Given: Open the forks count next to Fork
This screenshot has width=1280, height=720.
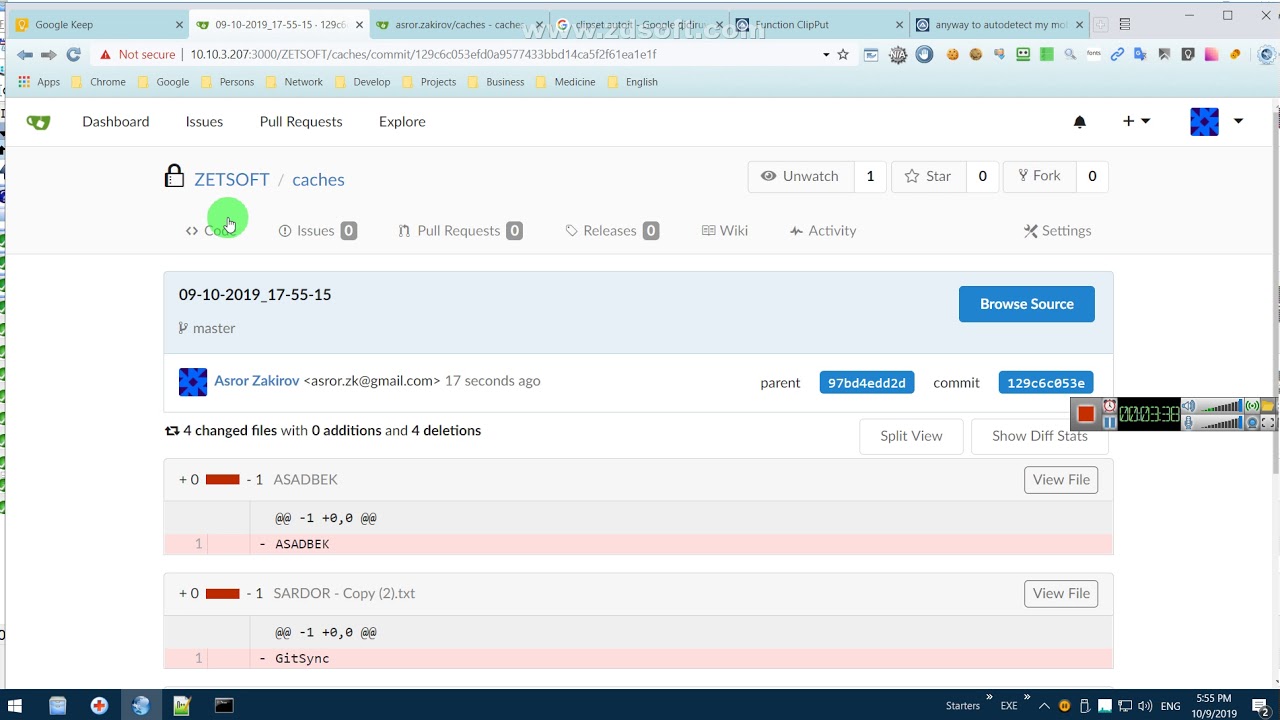Looking at the screenshot, I should click(1092, 176).
